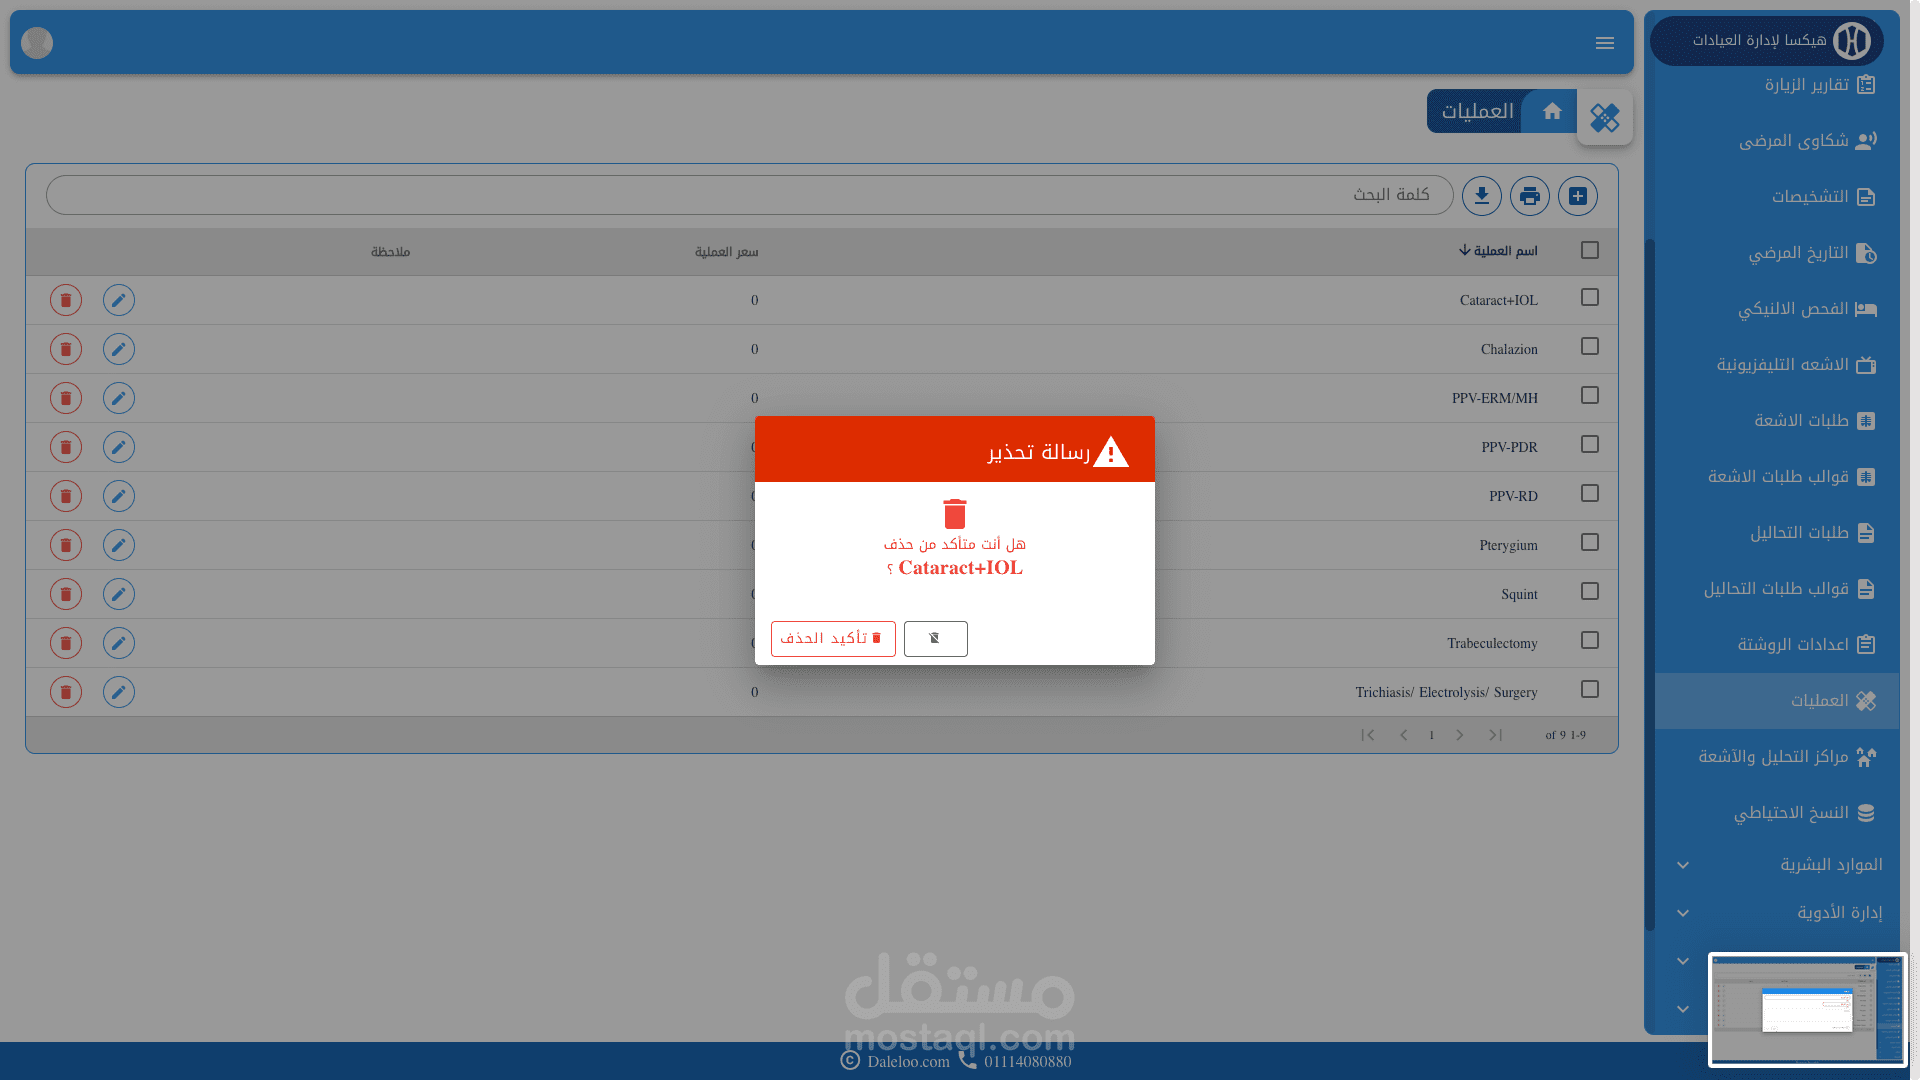Click the print icon in toolbar

[1530, 196]
